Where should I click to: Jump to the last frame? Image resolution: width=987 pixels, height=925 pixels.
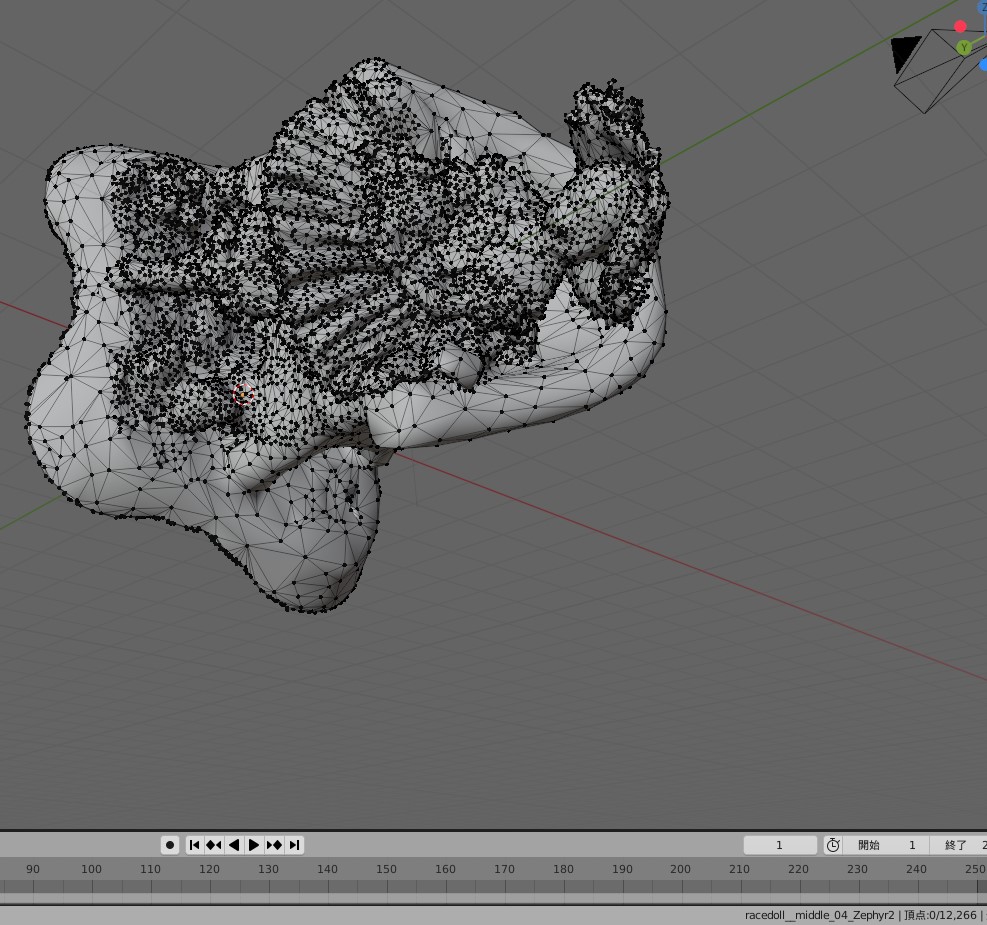(x=294, y=845)
